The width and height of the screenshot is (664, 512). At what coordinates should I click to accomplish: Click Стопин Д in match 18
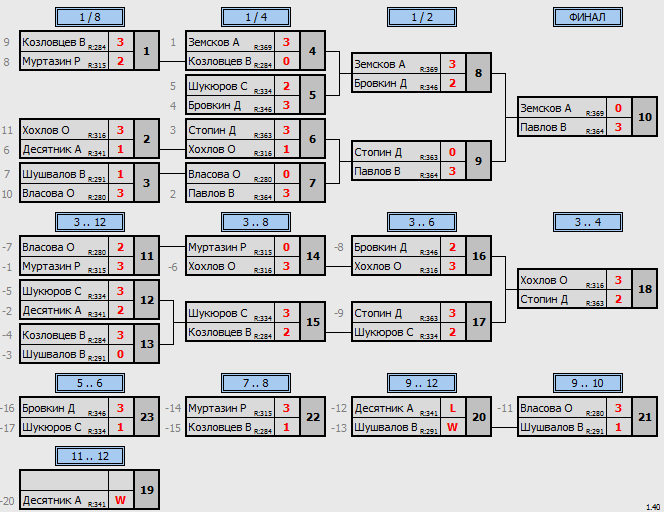[x=544, y=299]
